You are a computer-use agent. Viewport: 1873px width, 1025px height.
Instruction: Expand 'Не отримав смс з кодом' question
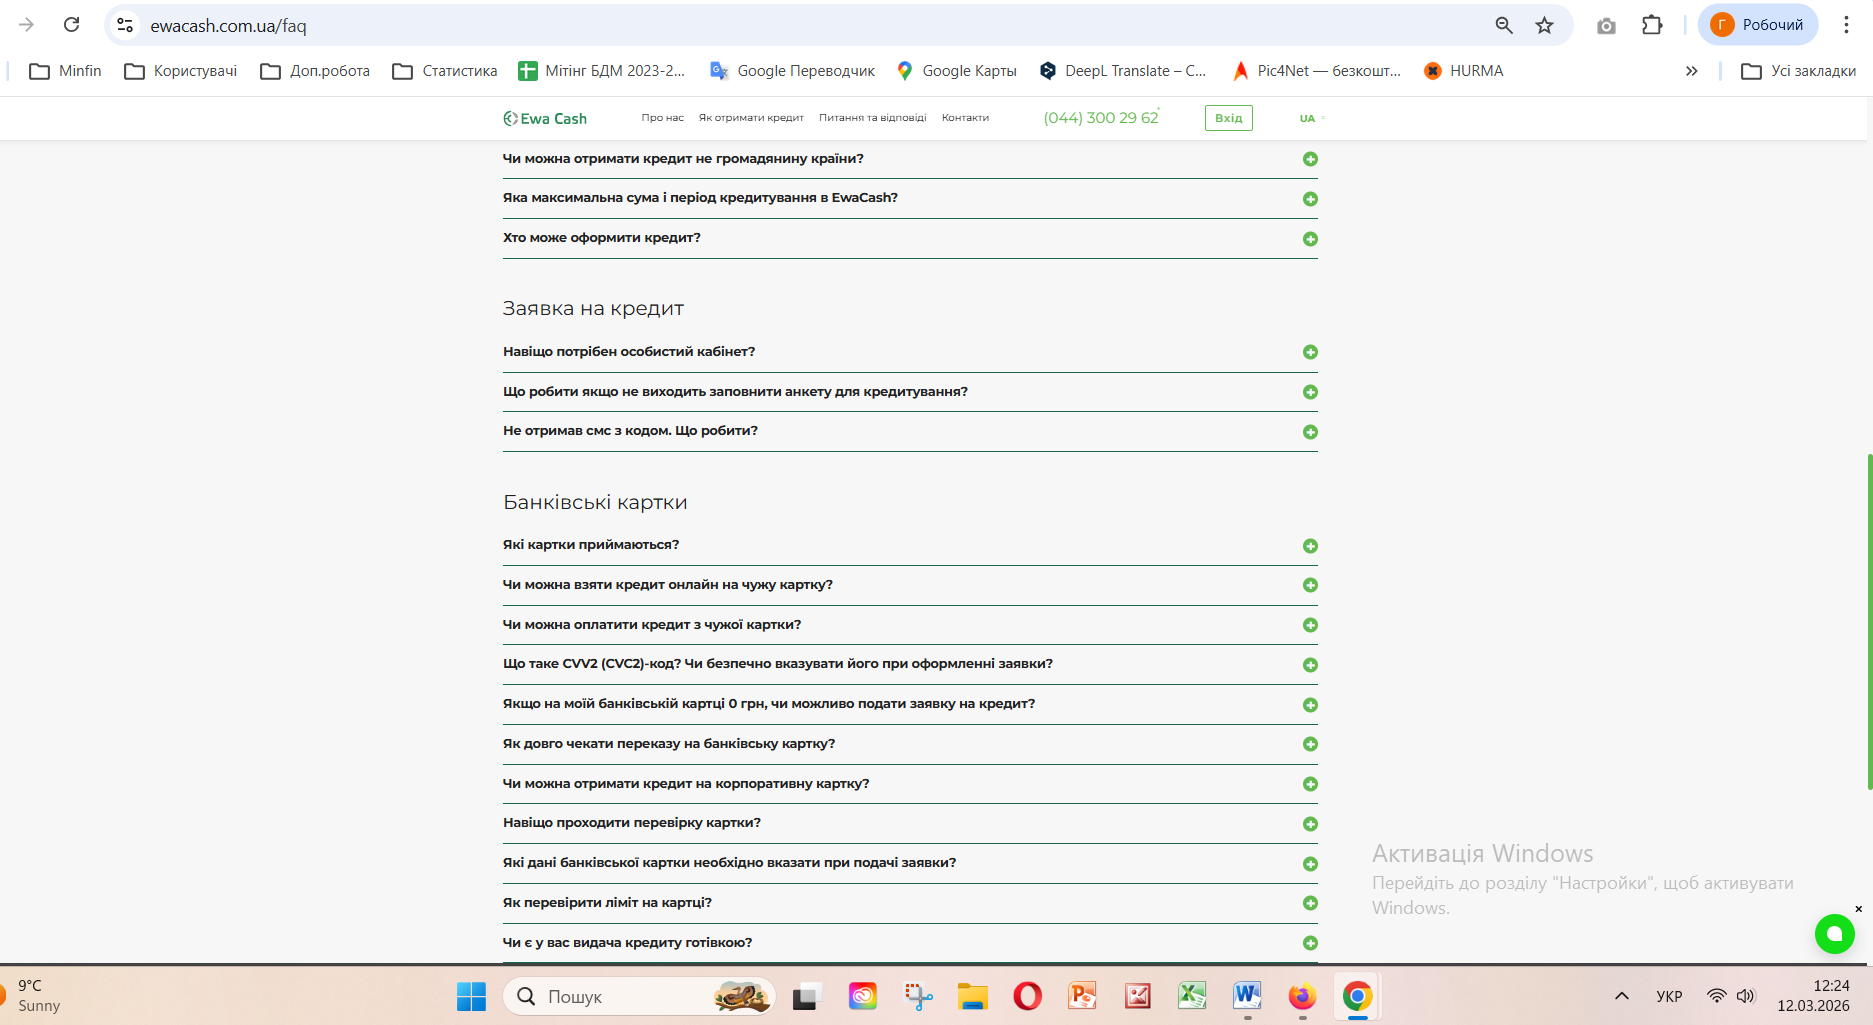tap(910, 431)
